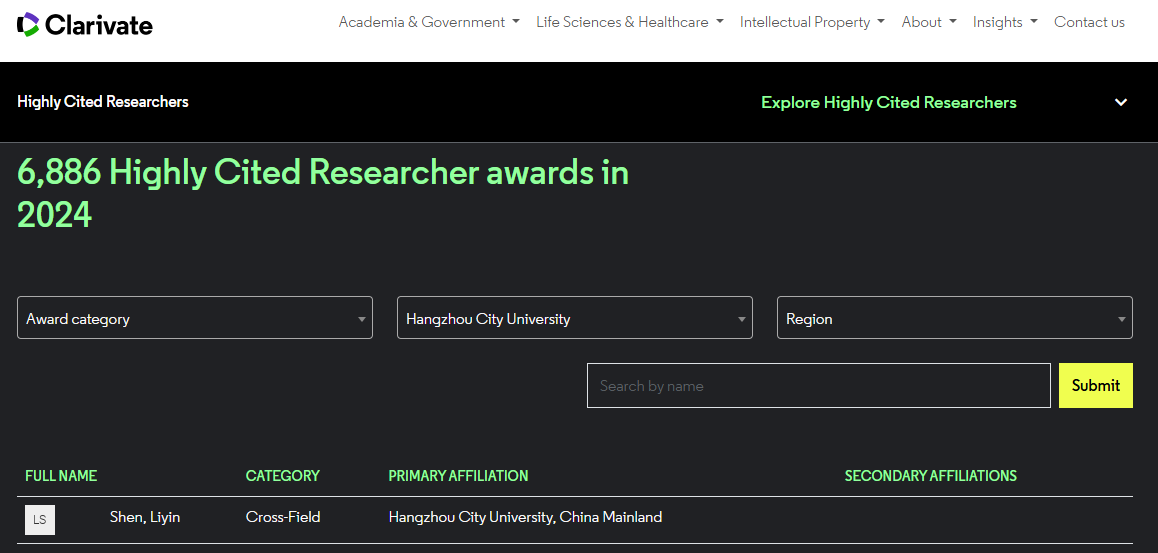Expand the Explore section chevron
This screenshot has width=1158, height=553.
coord(1121,102)
